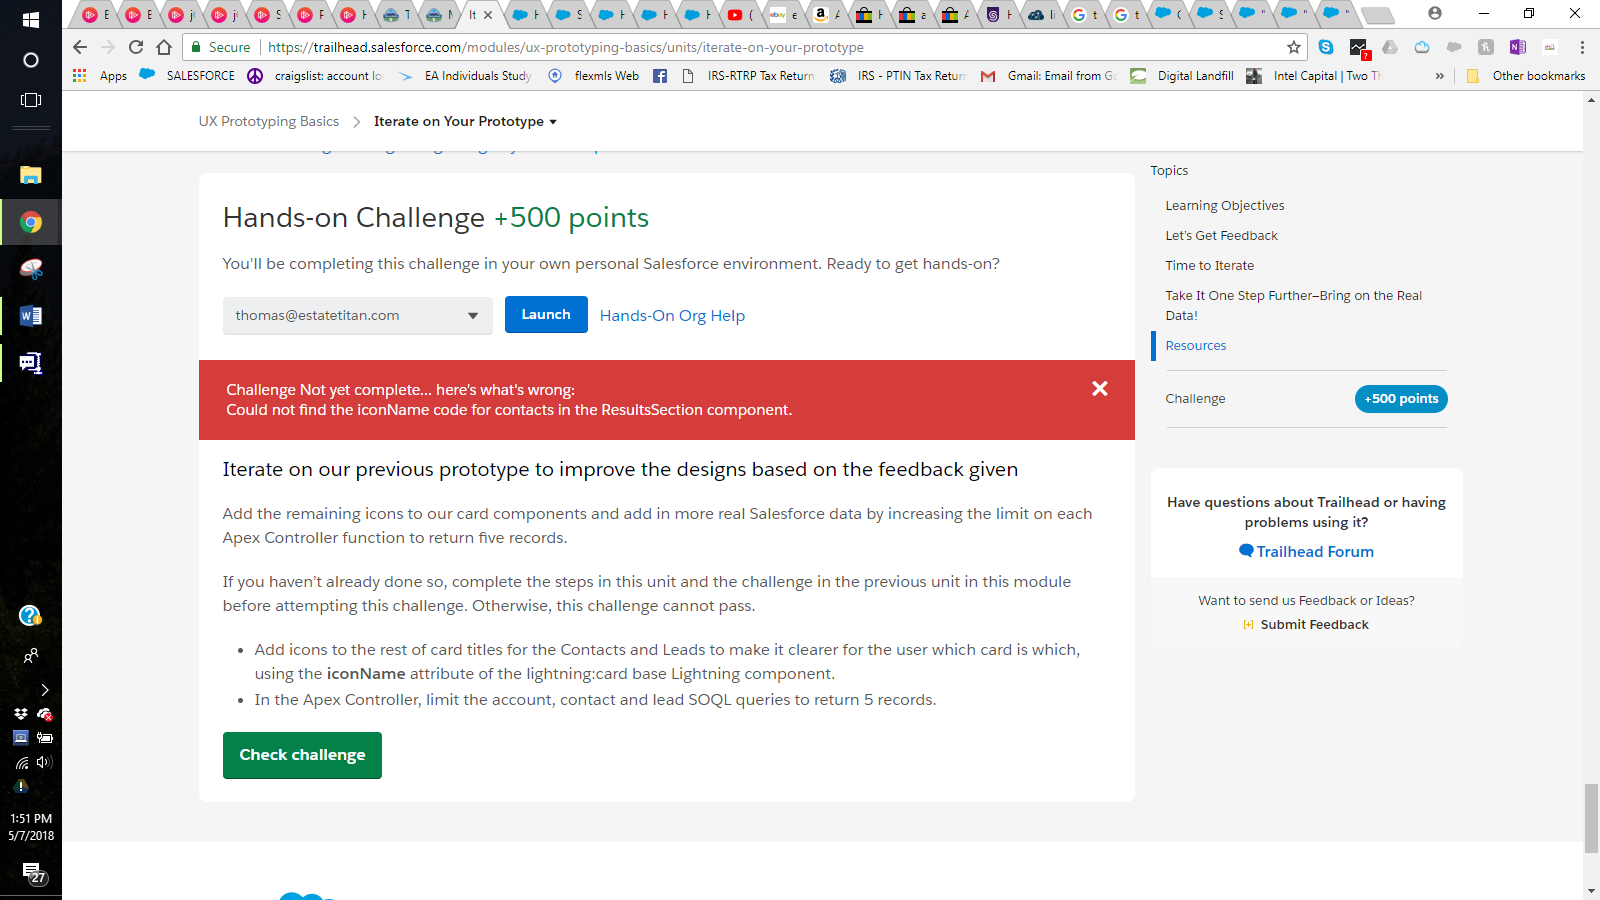Open File Explorer from the taskbar

tap(31, 175)
